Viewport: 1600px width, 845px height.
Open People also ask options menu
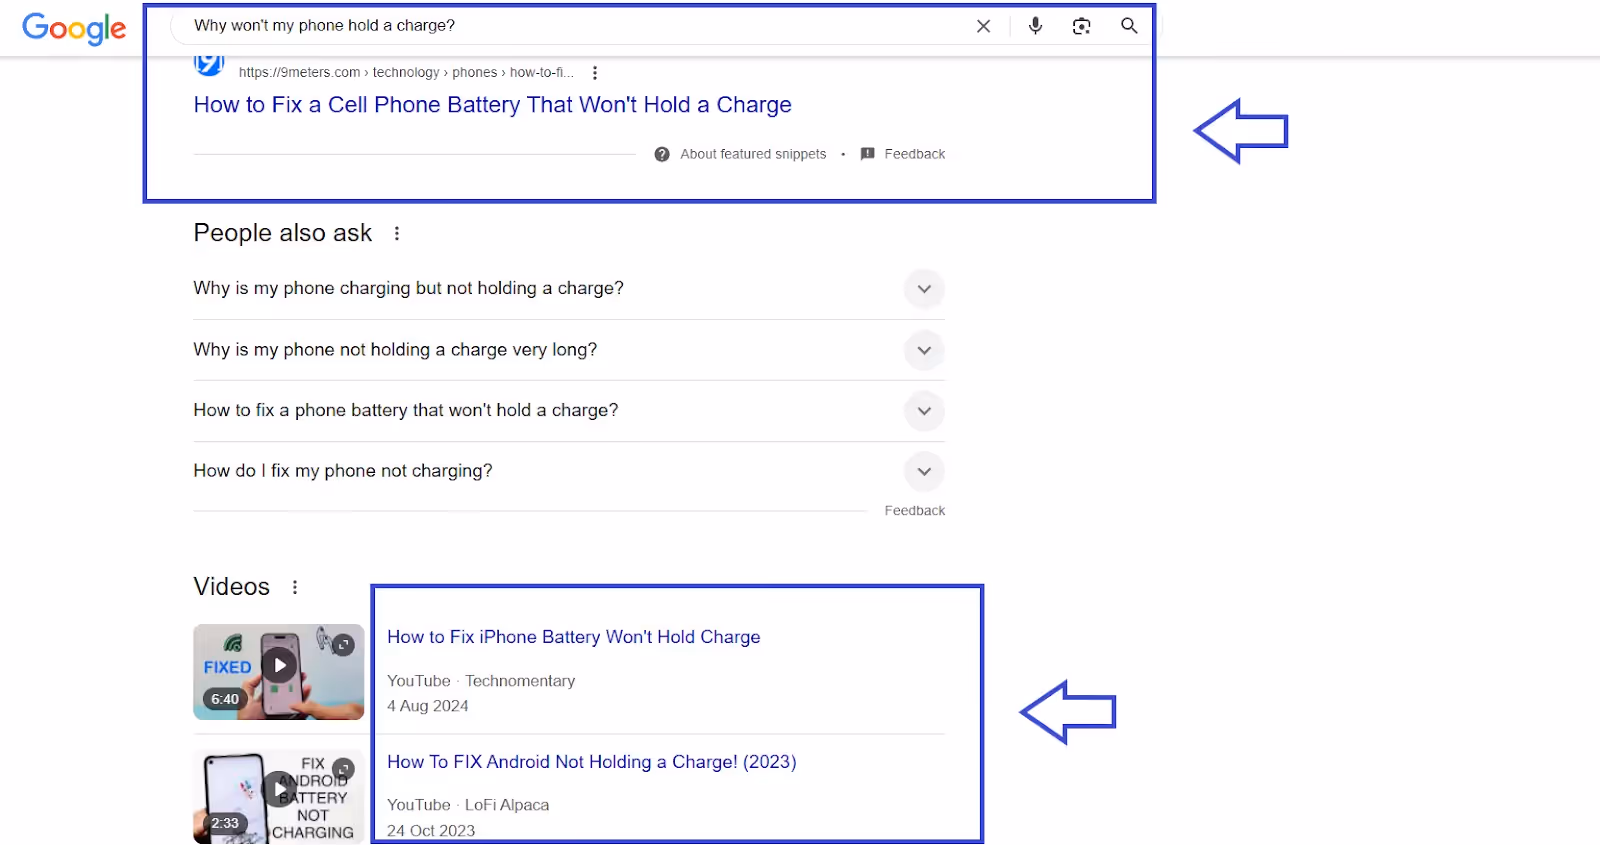click(x=397, y=233)
